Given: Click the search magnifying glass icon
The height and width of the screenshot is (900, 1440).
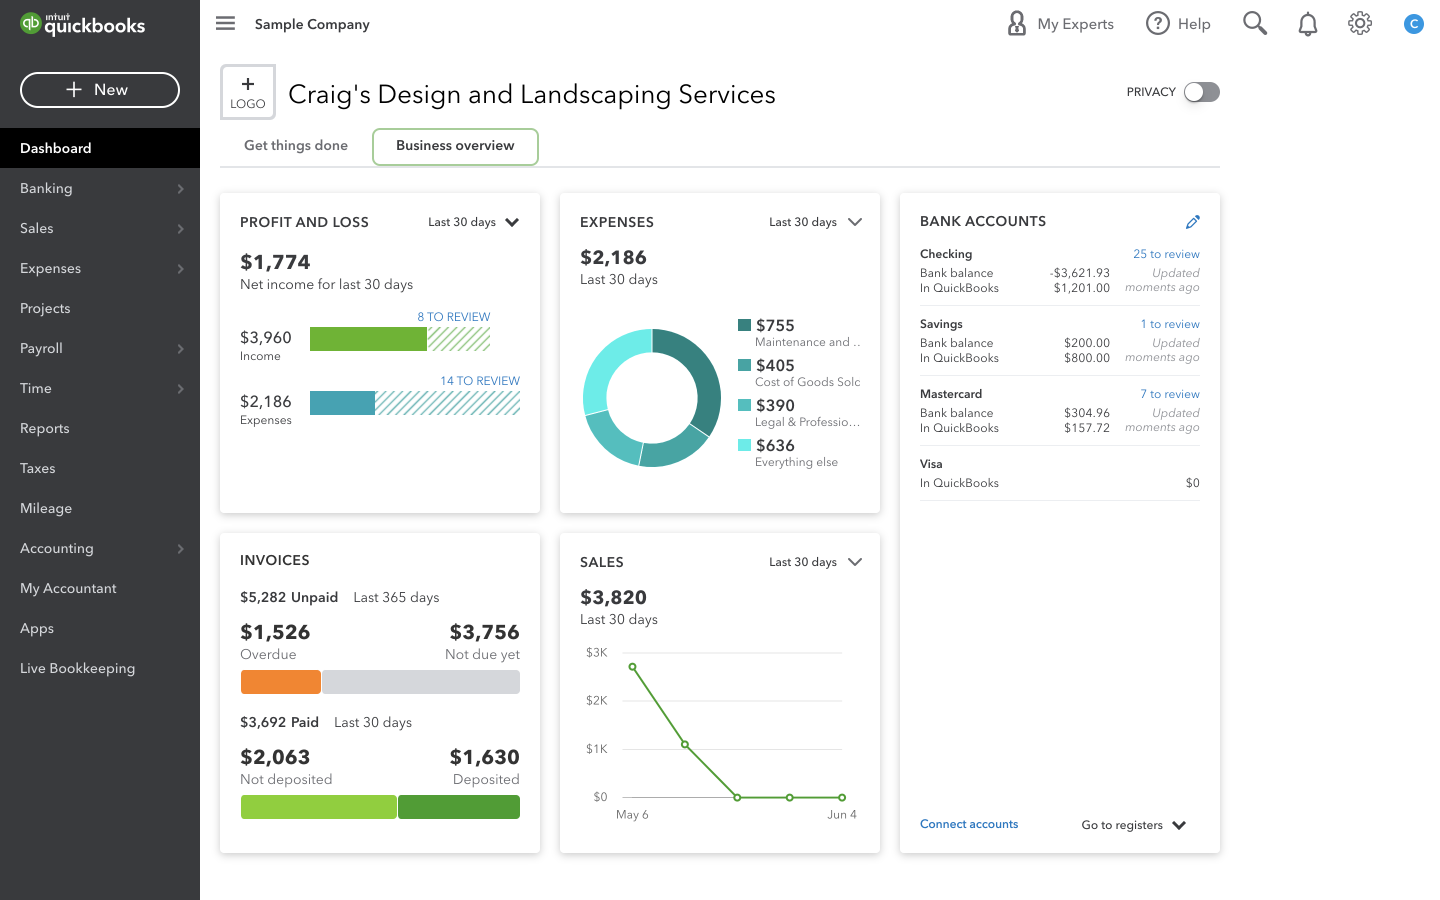Looking at the screenshot, I should pos(1255,23).
